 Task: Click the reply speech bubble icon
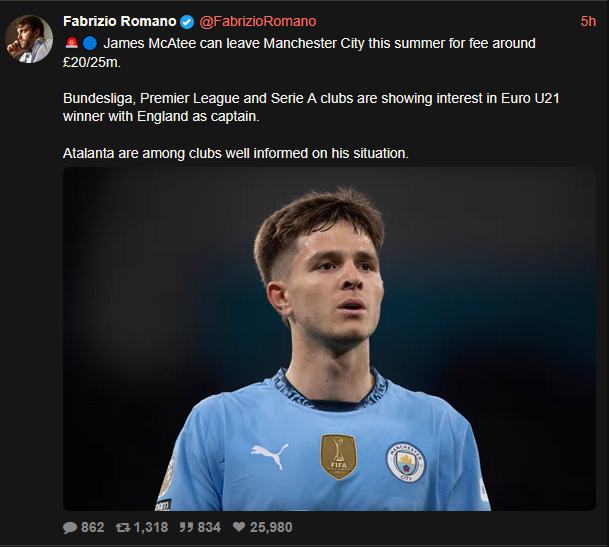coord(70,528)
